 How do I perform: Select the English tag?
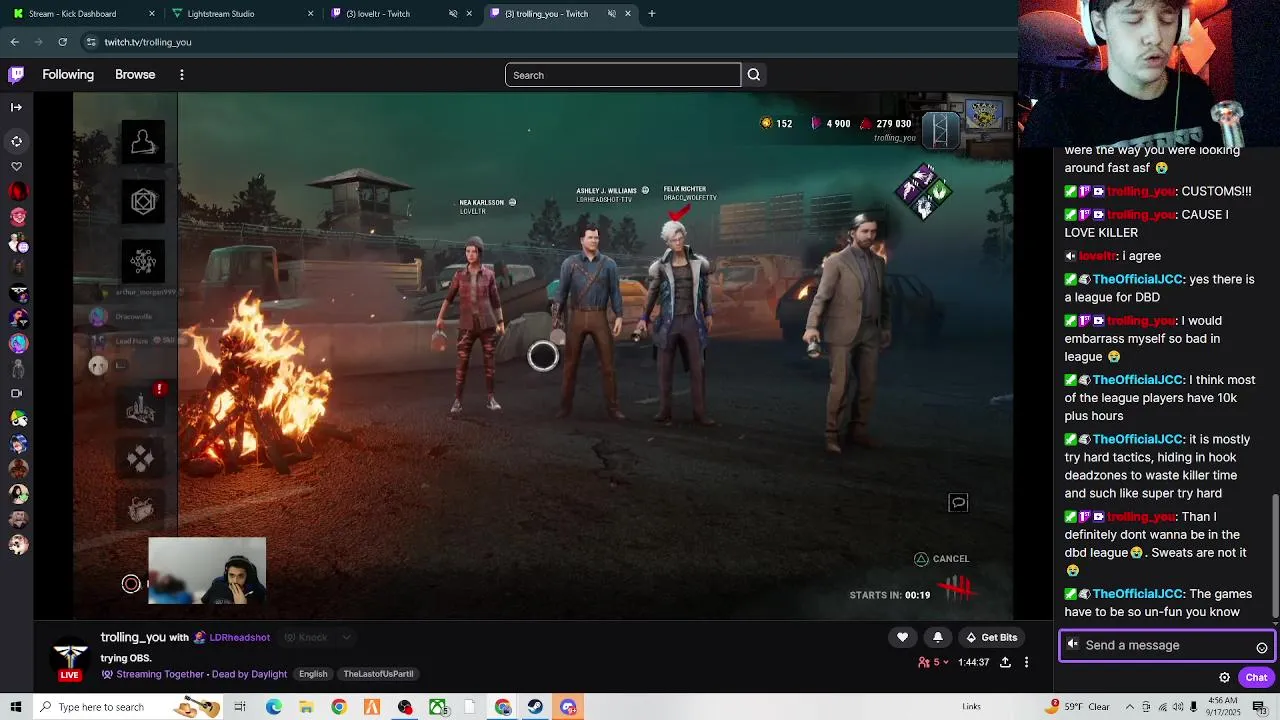pyautogui.click(x=313, y=674)
